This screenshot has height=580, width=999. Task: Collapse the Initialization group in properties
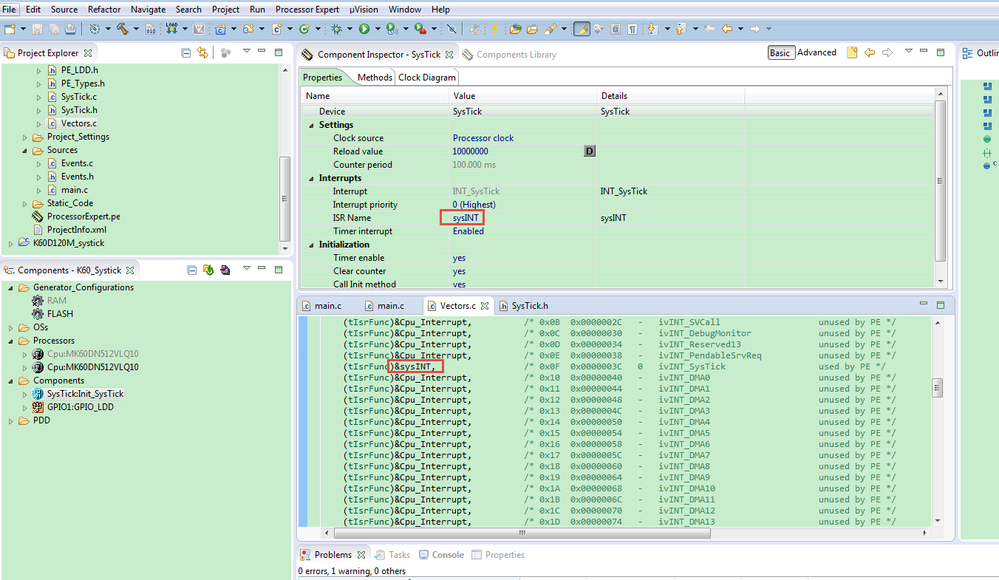312,245
